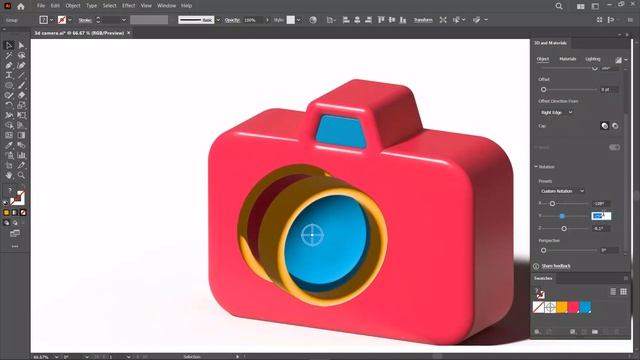Viewport: 640px width, 360px height.
Task: Select the Zoom tool in toolbar
Action: pyautogui.click(x=21, y=175)
